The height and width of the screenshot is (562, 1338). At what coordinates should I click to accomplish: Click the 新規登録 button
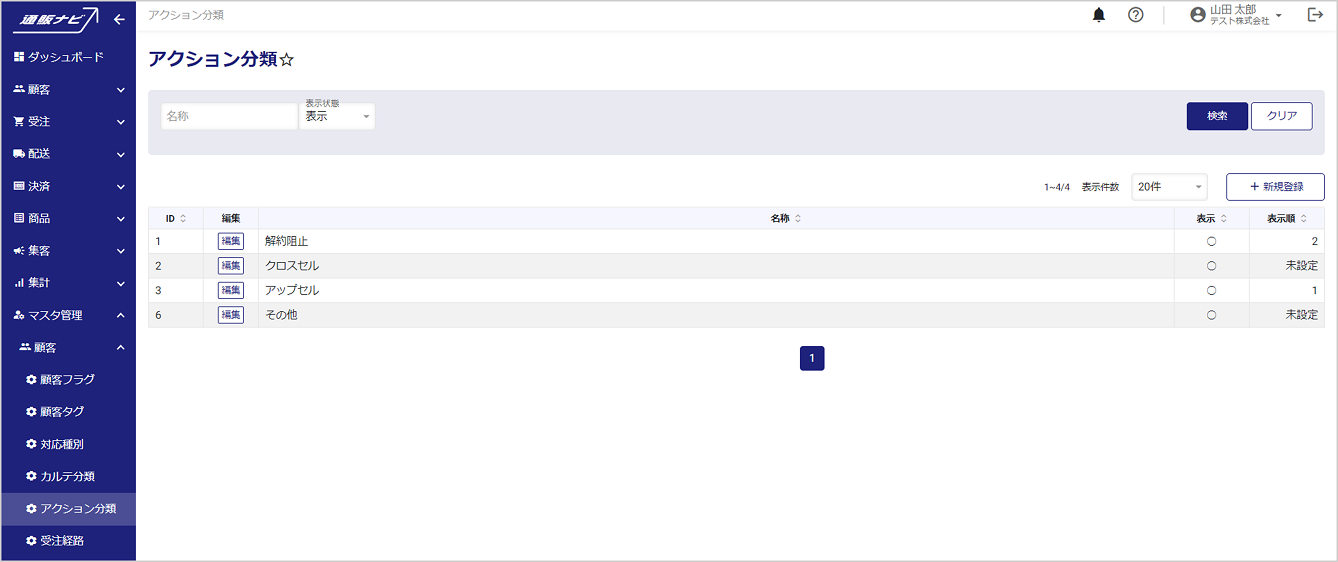coord(1275,187)
